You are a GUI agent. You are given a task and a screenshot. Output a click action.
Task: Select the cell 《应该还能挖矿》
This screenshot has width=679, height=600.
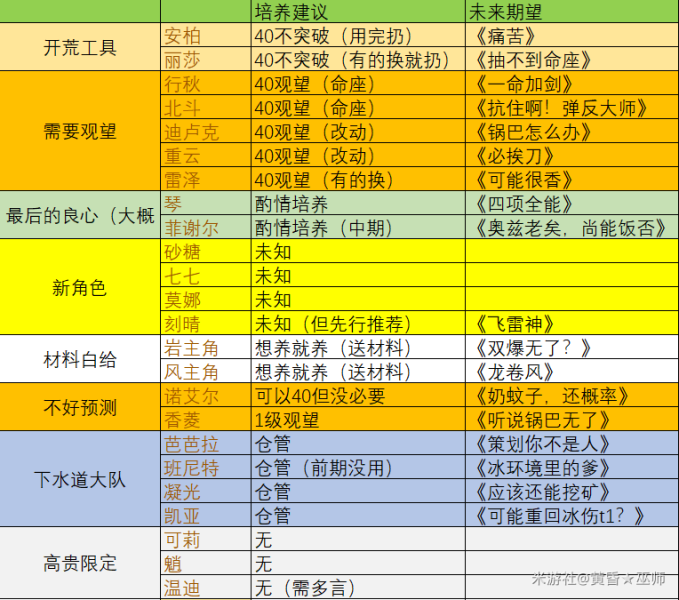(x=572, y=491)
